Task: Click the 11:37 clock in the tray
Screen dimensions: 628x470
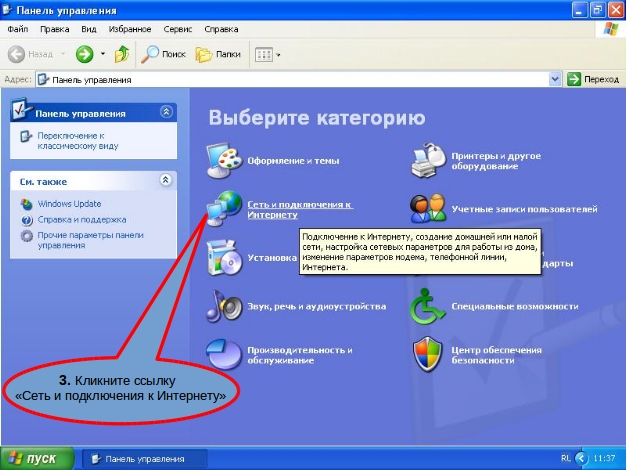Action: (x=604, y=458)
